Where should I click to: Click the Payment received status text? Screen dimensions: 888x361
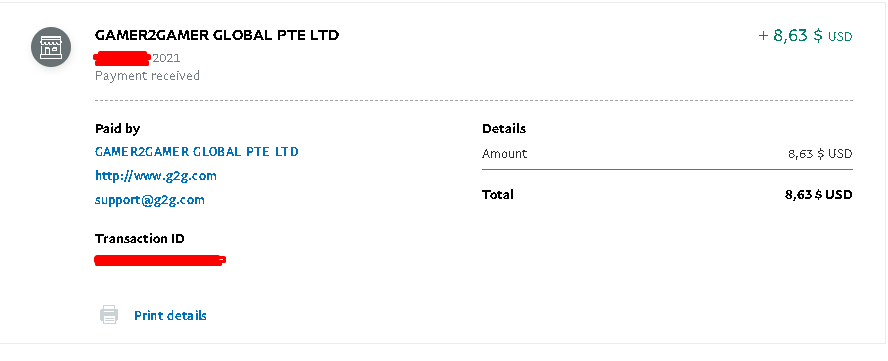[x=147, y=75]
